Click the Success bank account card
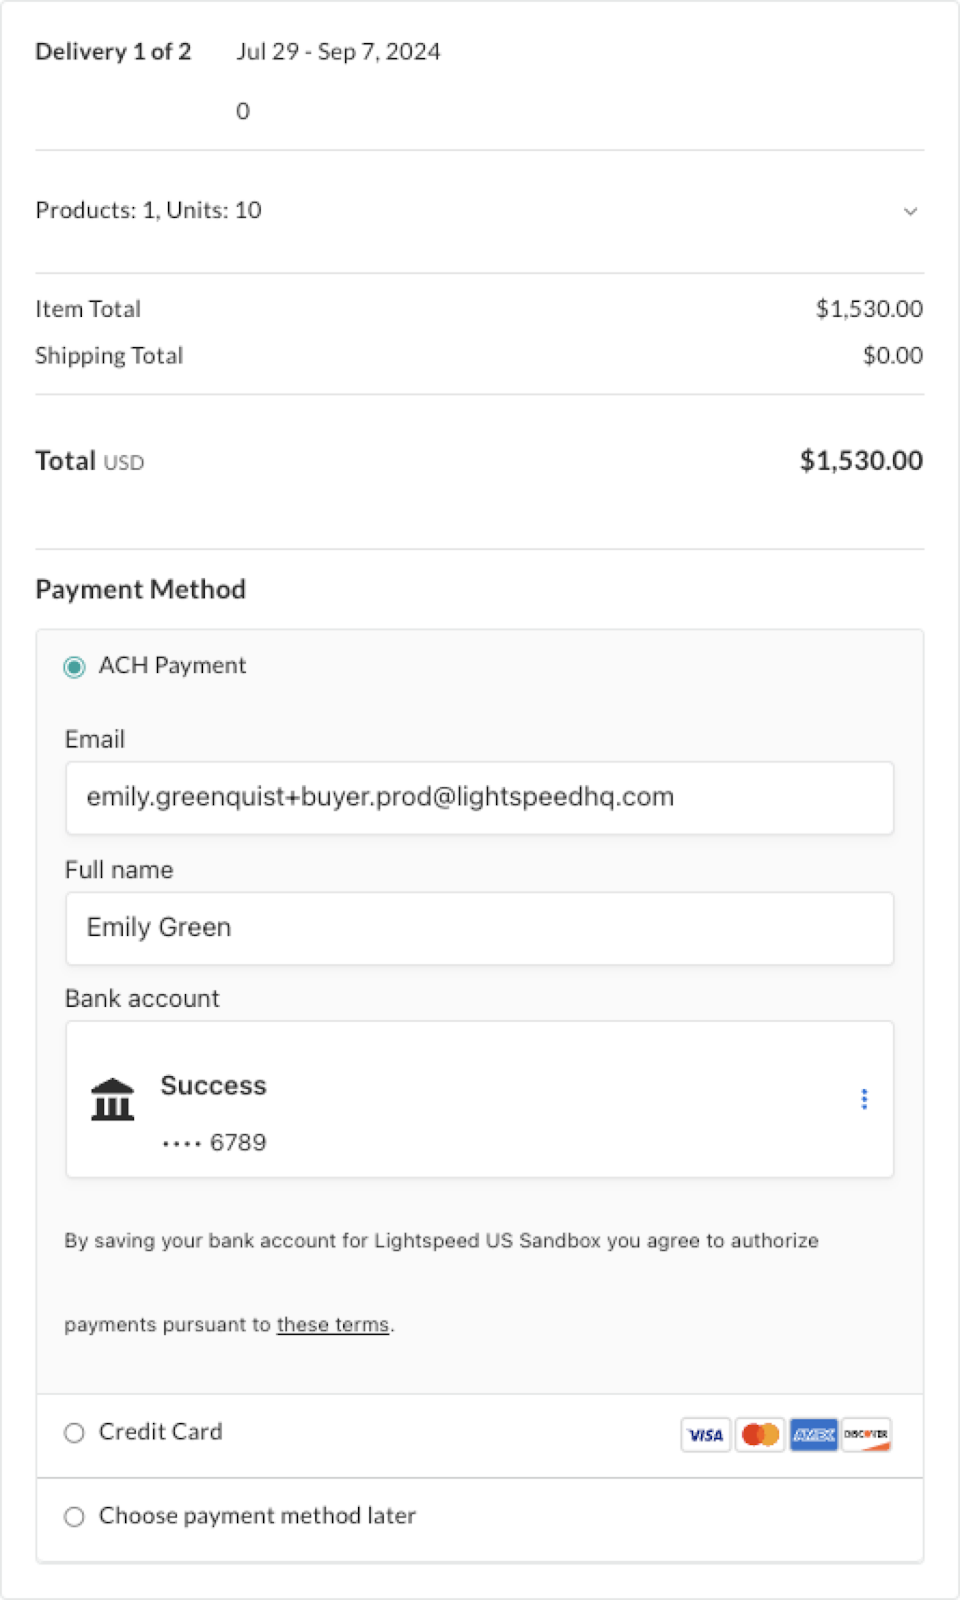960x1600 pixels. (x=479, y=1098)
